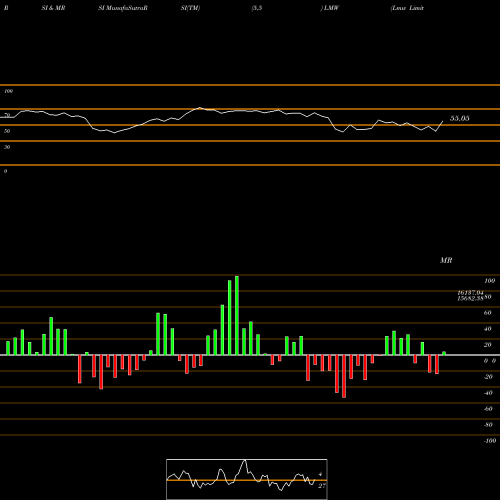Click the 20 label on MR axis
This screenshot has height=500, width=500.
click(x=488, y=345)
